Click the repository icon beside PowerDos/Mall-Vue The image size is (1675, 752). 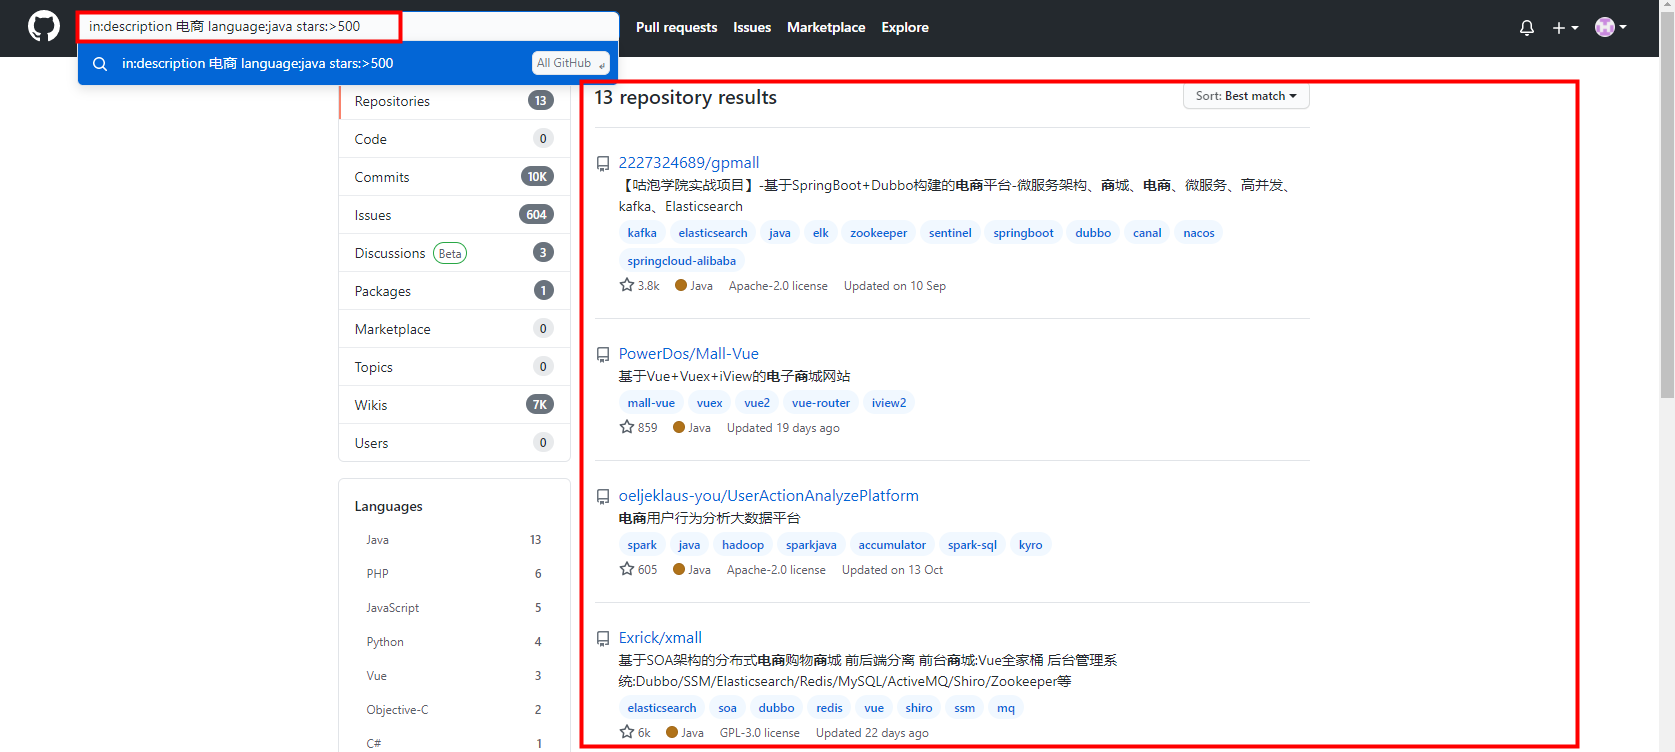click(x=603, y=355)
